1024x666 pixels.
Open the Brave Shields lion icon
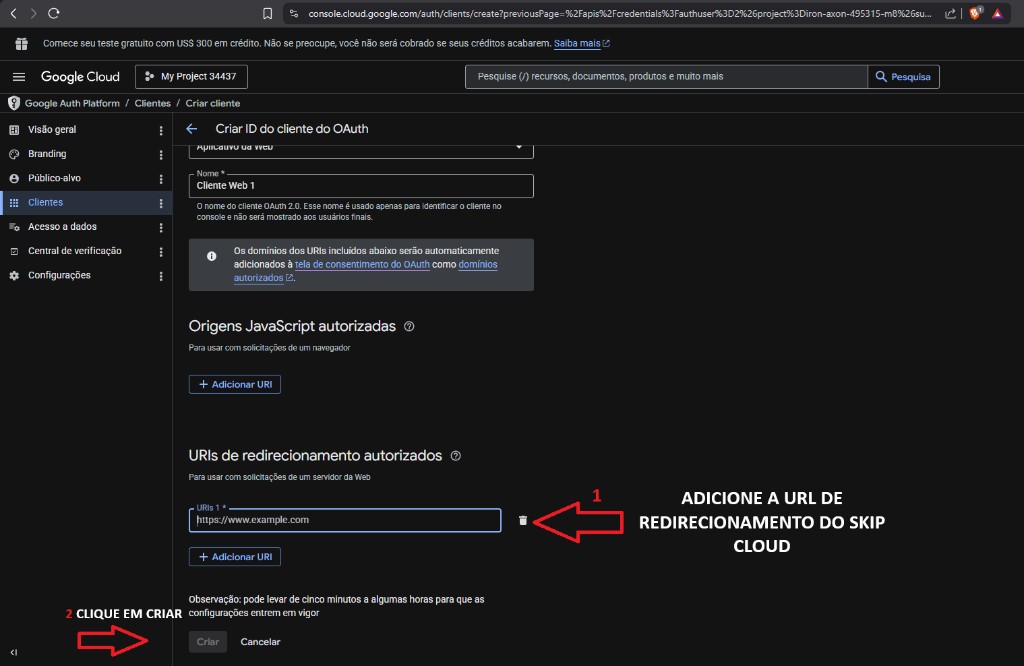[975, 13]
